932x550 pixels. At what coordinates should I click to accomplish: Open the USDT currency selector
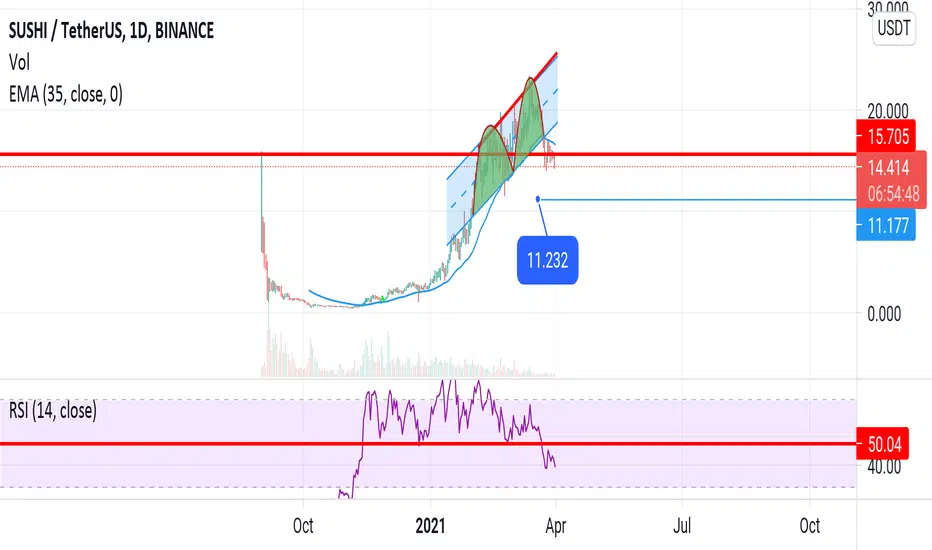point(894,28)
